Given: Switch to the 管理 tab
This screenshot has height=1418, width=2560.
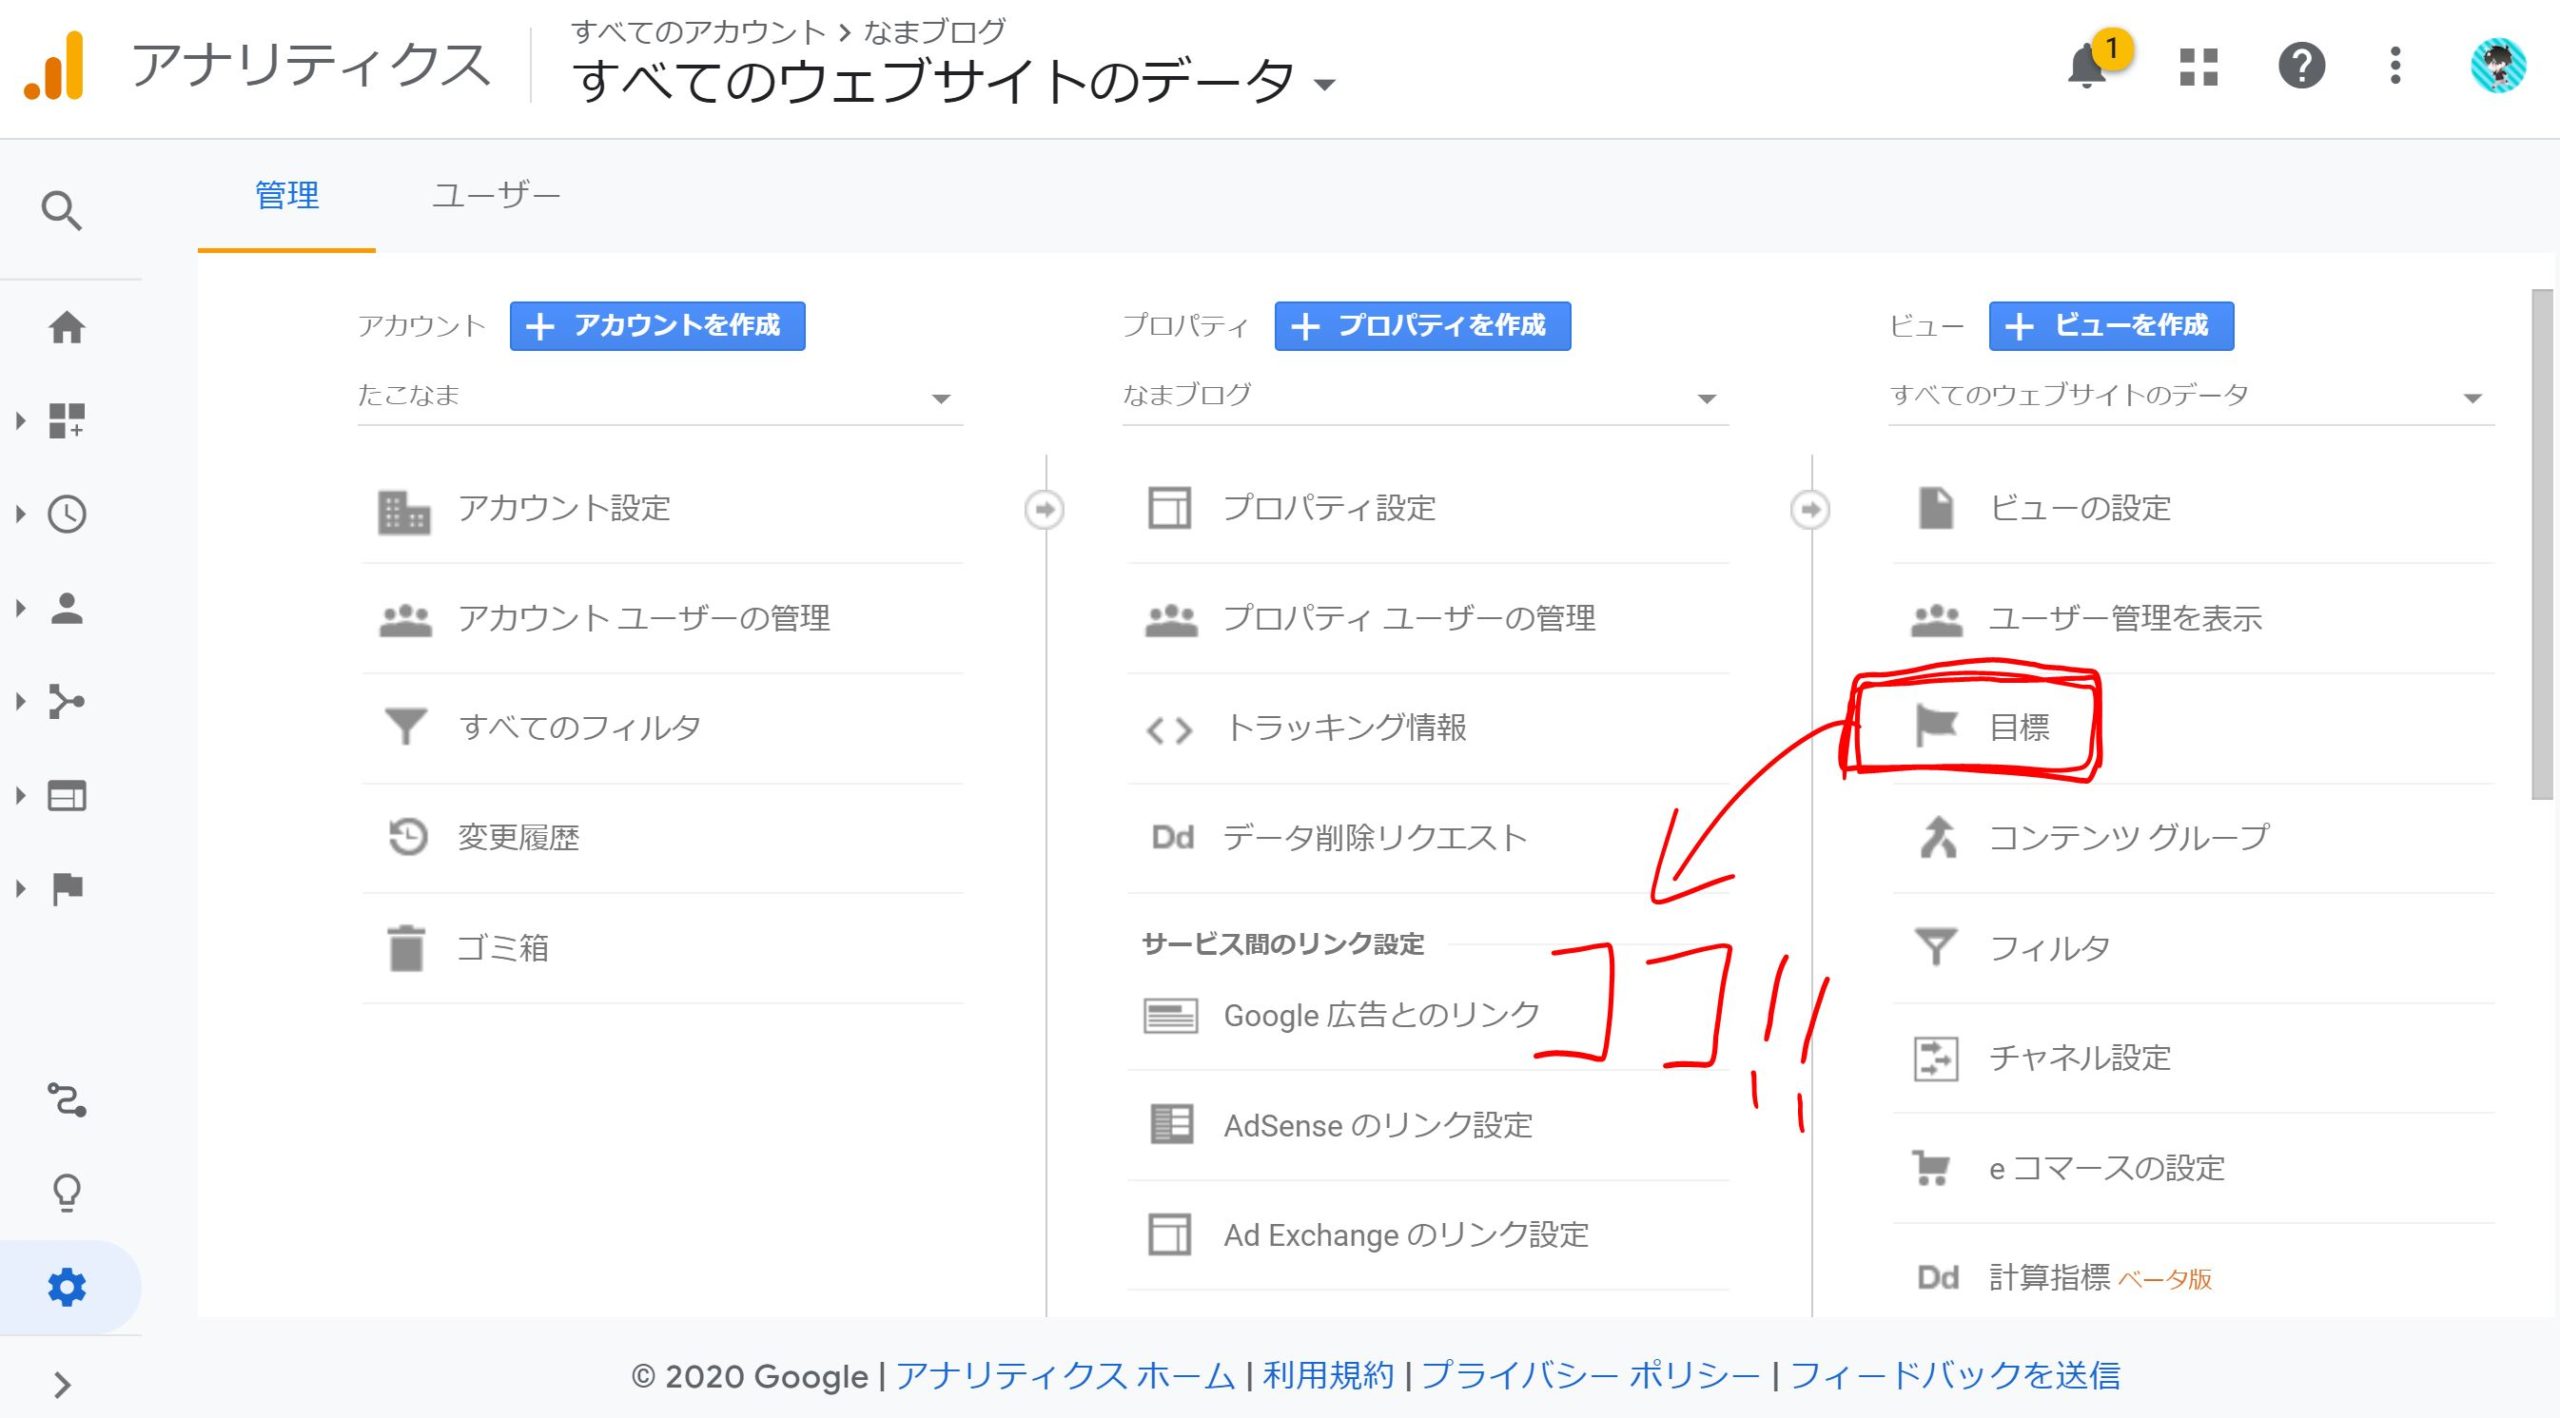Looking at the screenshot, I should point(287,195).
